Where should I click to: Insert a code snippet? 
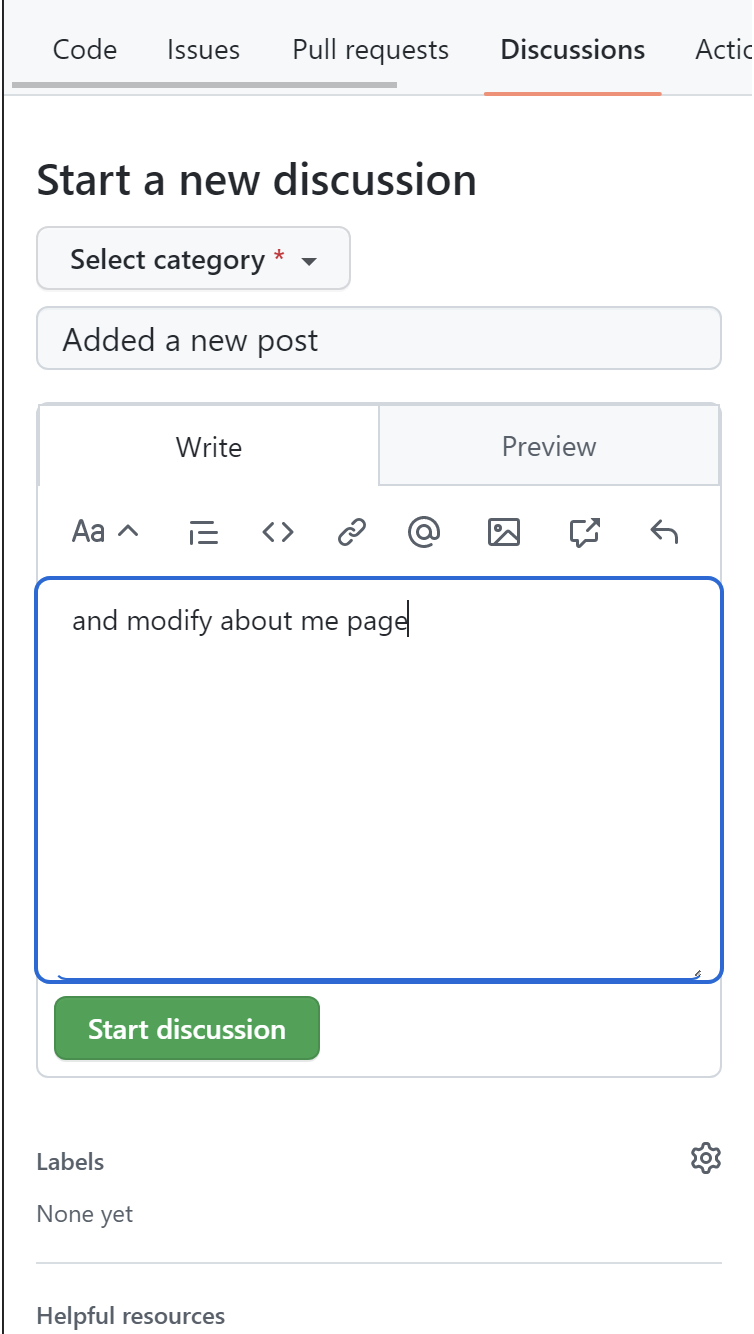pyautogui.click(x=278, y=531)
